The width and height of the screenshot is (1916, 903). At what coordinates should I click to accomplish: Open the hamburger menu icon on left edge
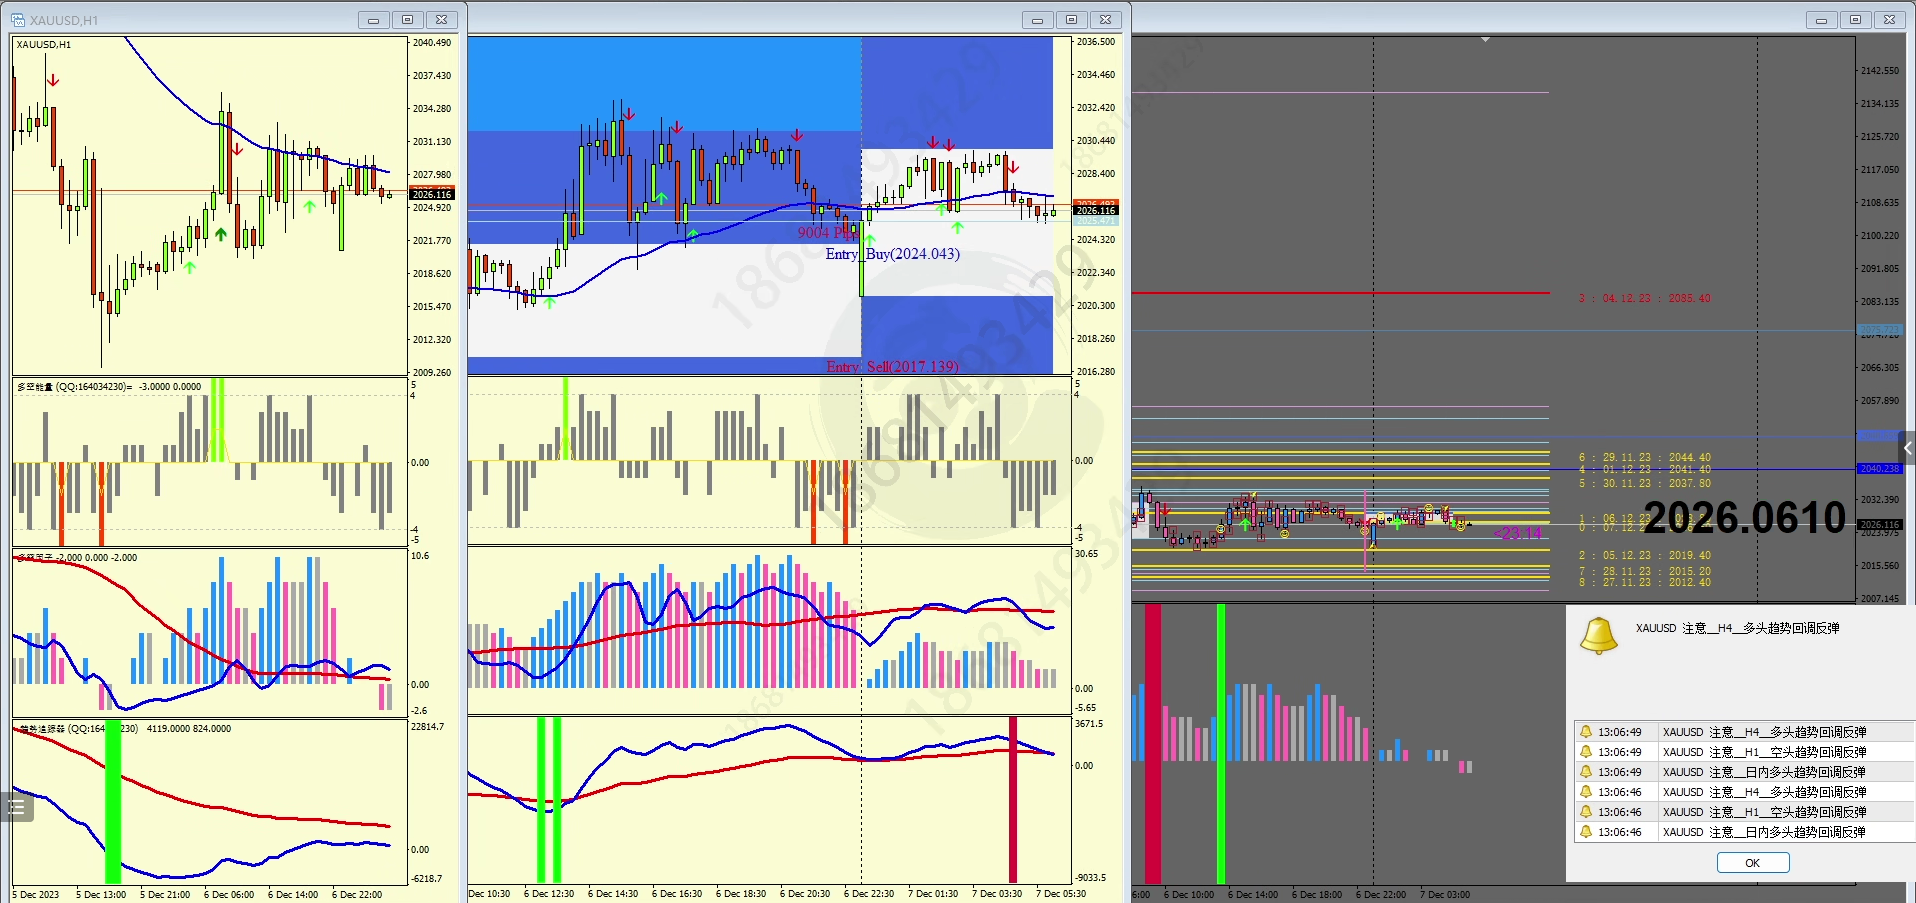click(16, 806)
